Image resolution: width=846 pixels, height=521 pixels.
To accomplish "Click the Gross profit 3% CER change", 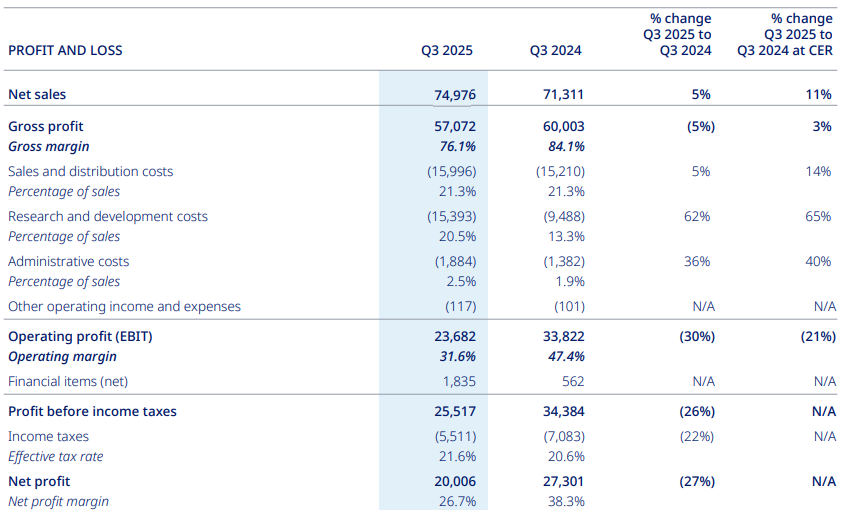I will click(x=822, y=126).
